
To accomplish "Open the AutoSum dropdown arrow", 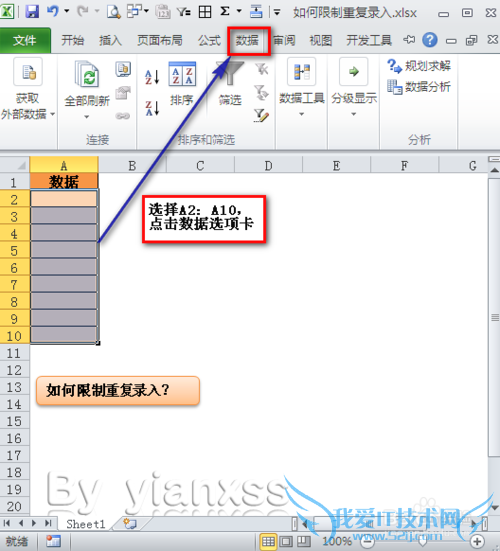I will coord(239,11).
